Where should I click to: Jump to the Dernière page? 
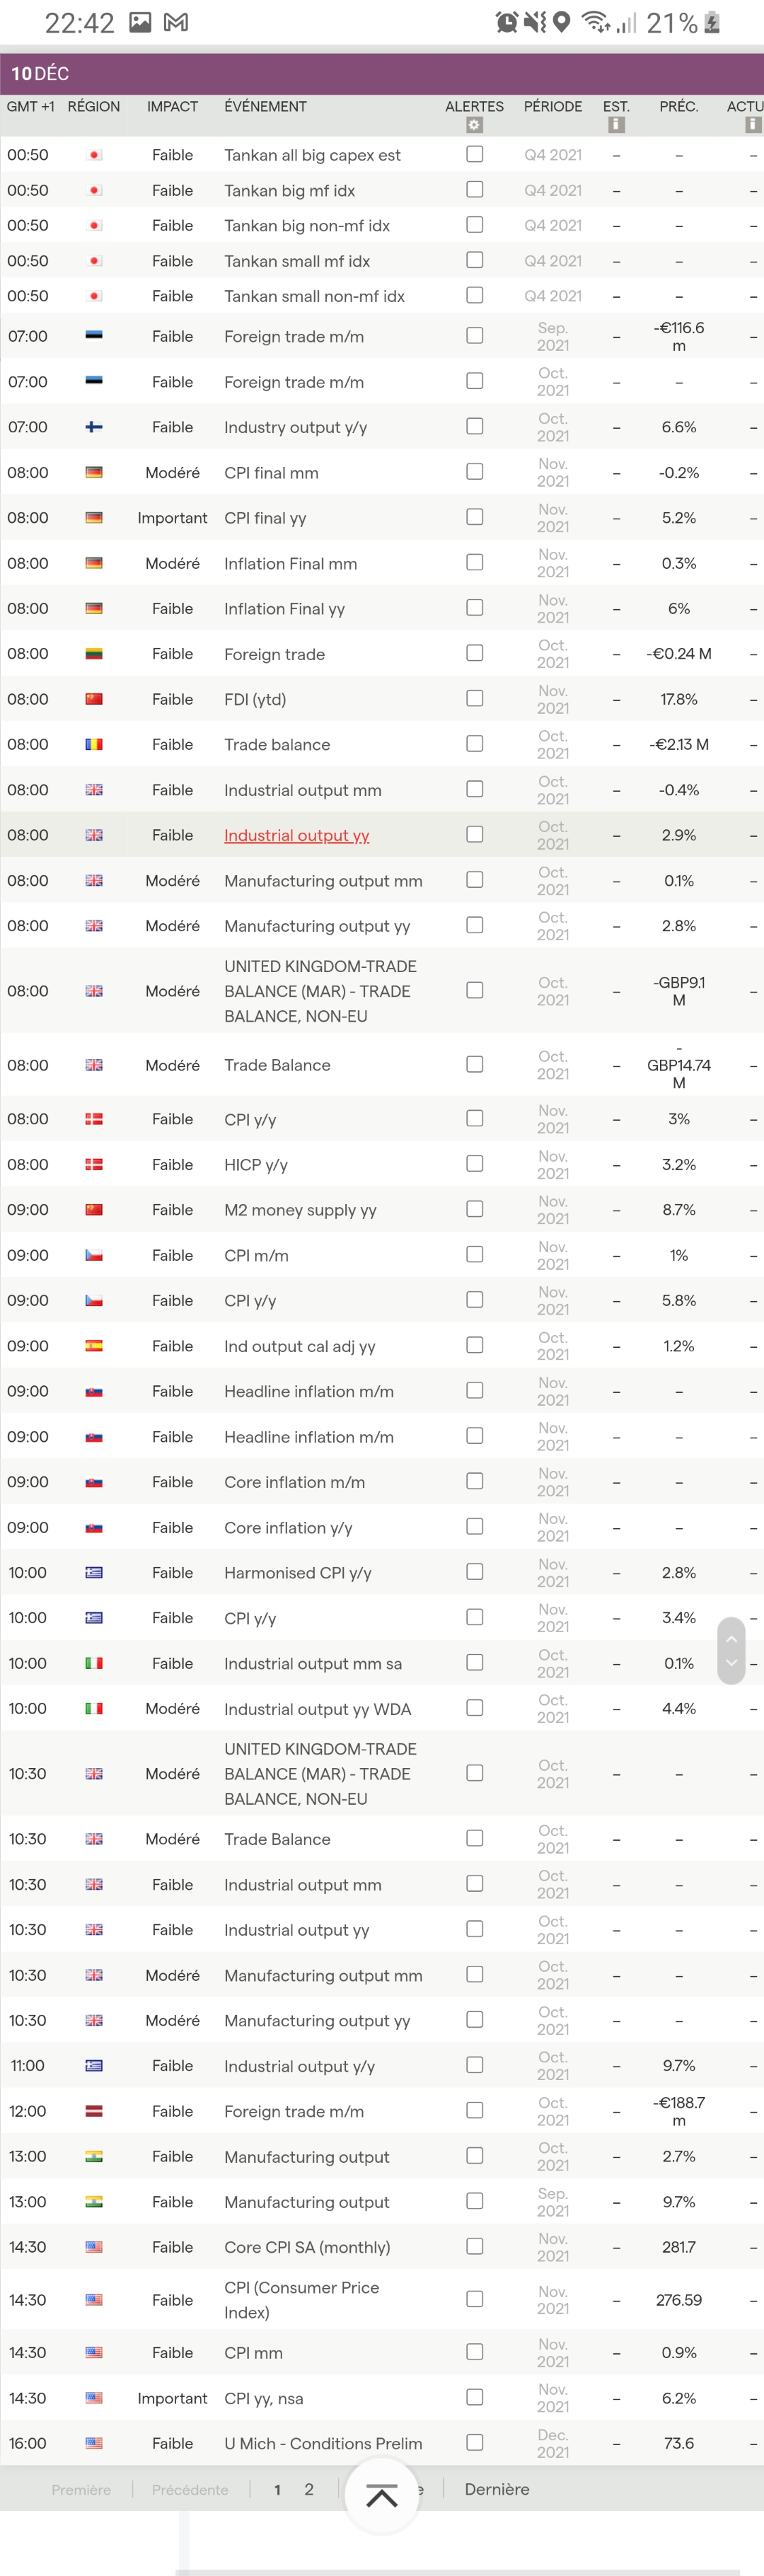[496, 2489]
